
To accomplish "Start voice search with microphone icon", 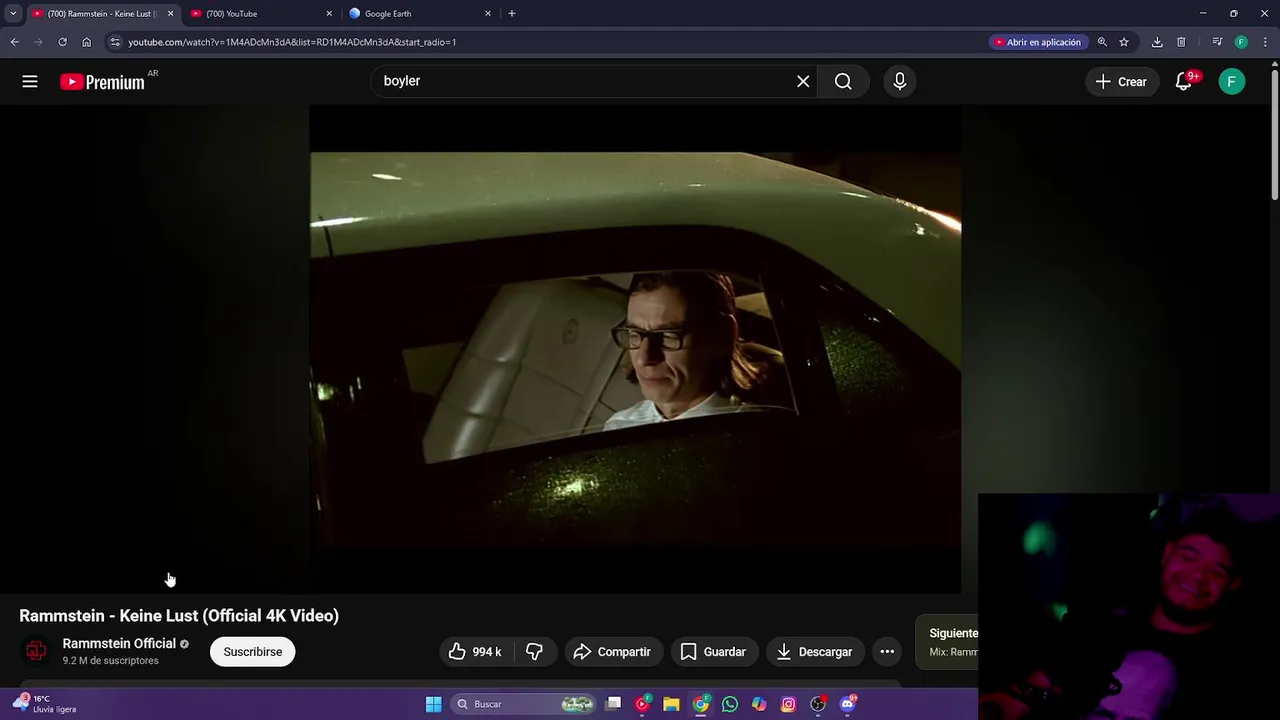I will pos(900,82).
